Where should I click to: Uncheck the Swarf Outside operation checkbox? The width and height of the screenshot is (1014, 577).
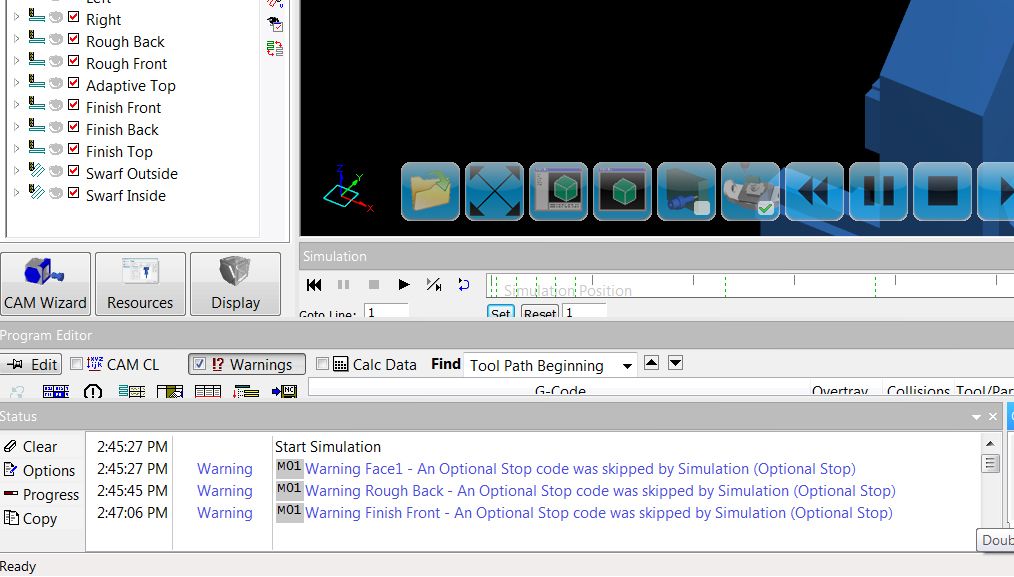[74, 171]
